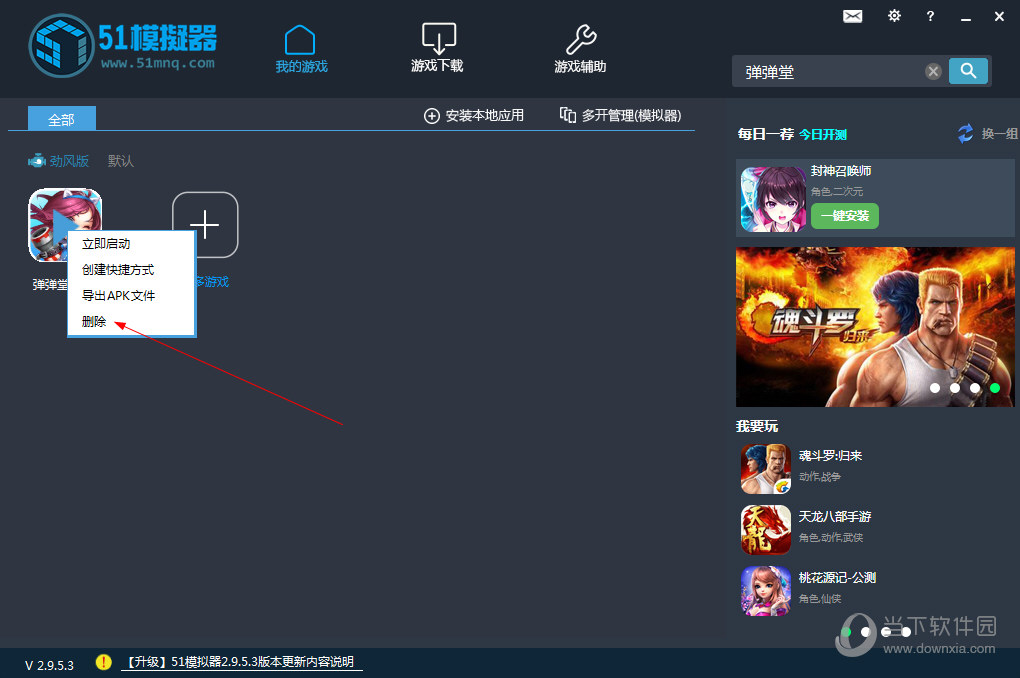Click 一键安装 for 封神召唤师

(x=844, y=215)
